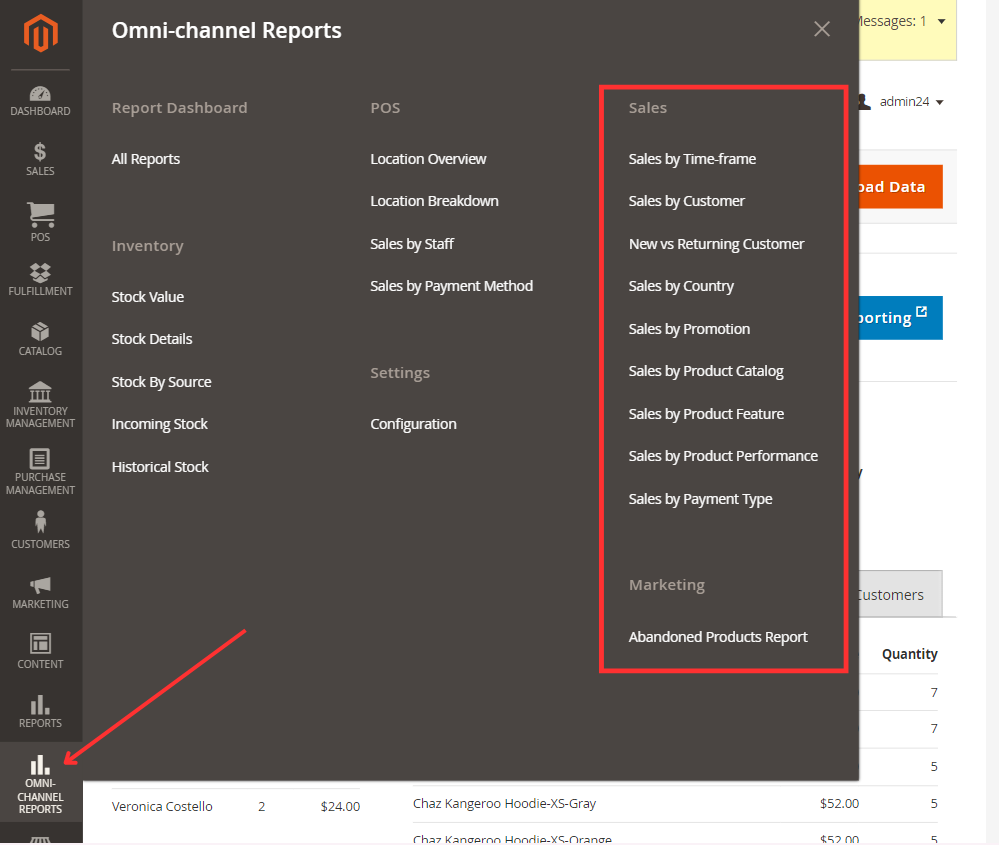
Task: Open the admin24 account dropdown
Action: click(910, 102)
